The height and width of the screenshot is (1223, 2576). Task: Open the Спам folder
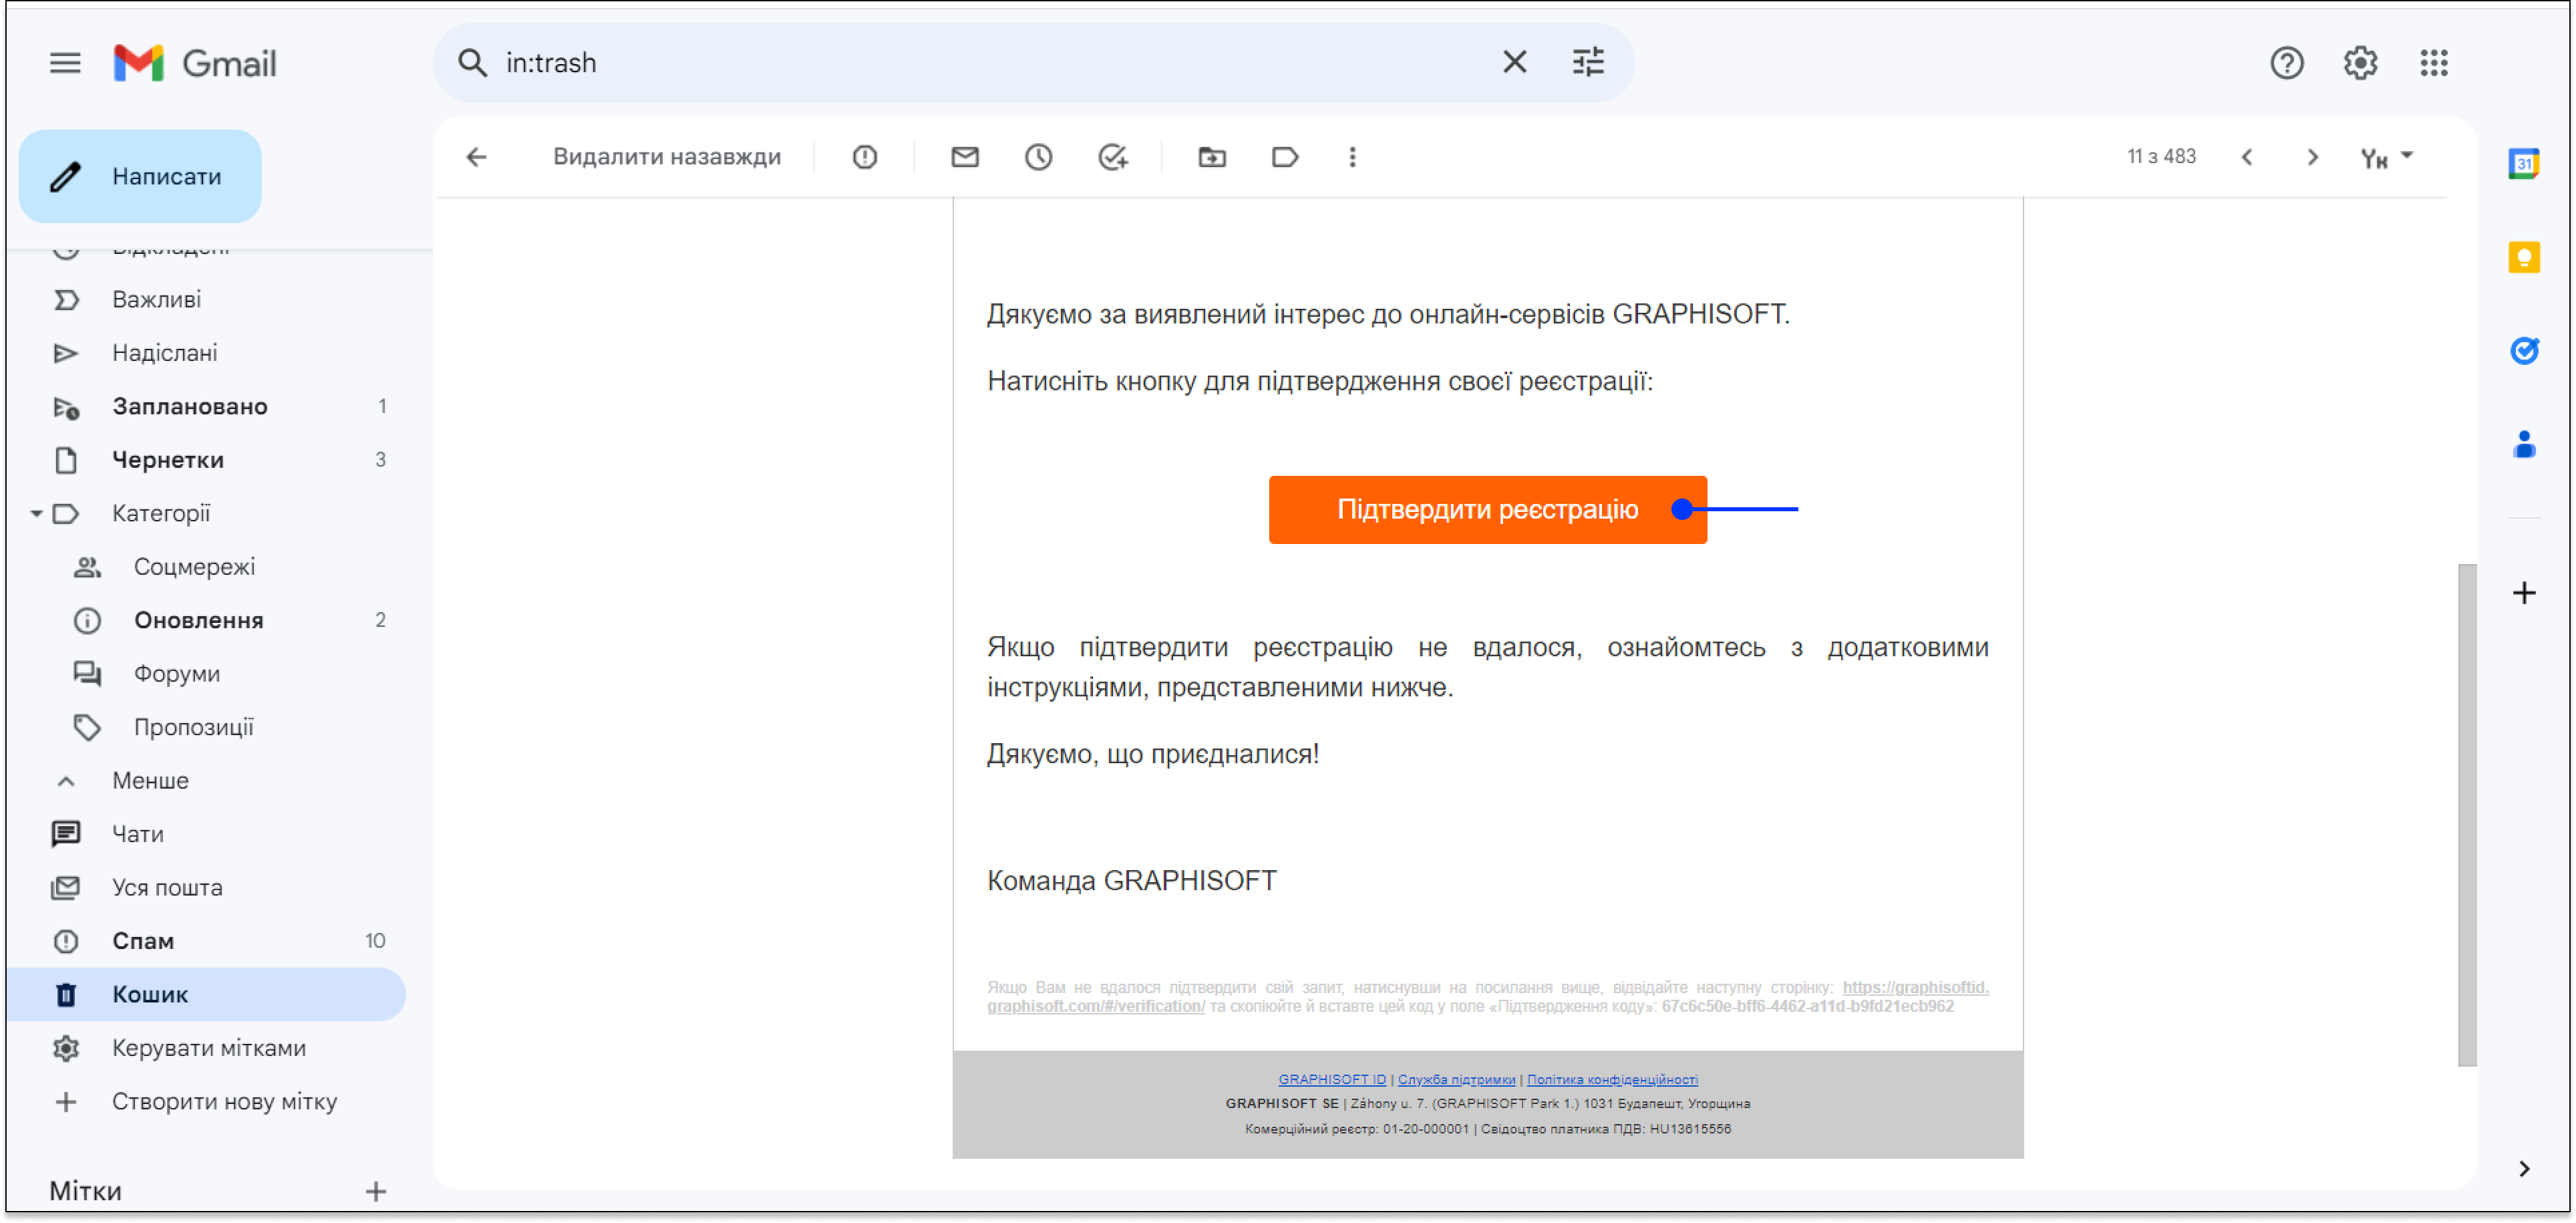click(x=143, y=940)
